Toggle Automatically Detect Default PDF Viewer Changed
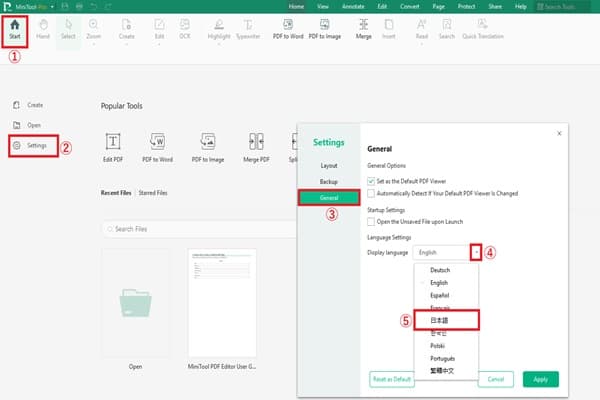Viewport: 600px width, 400px height. [371, 193]
